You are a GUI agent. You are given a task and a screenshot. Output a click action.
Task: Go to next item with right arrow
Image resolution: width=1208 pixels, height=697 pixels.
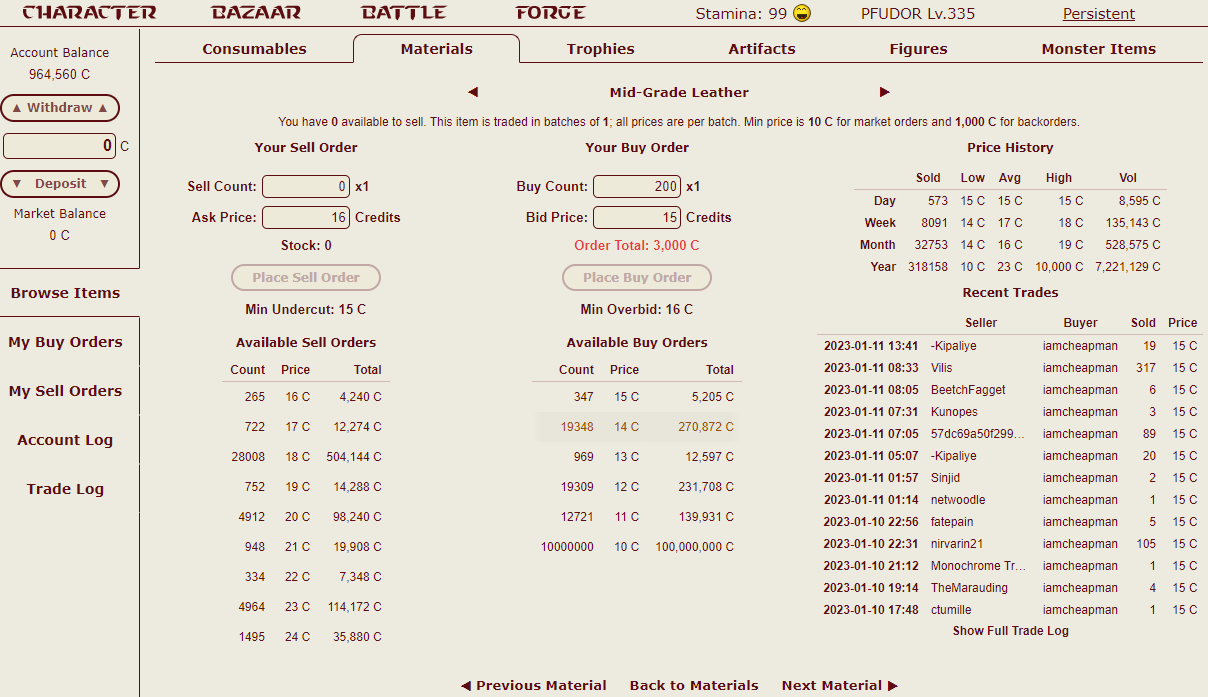tap(885, 92)
